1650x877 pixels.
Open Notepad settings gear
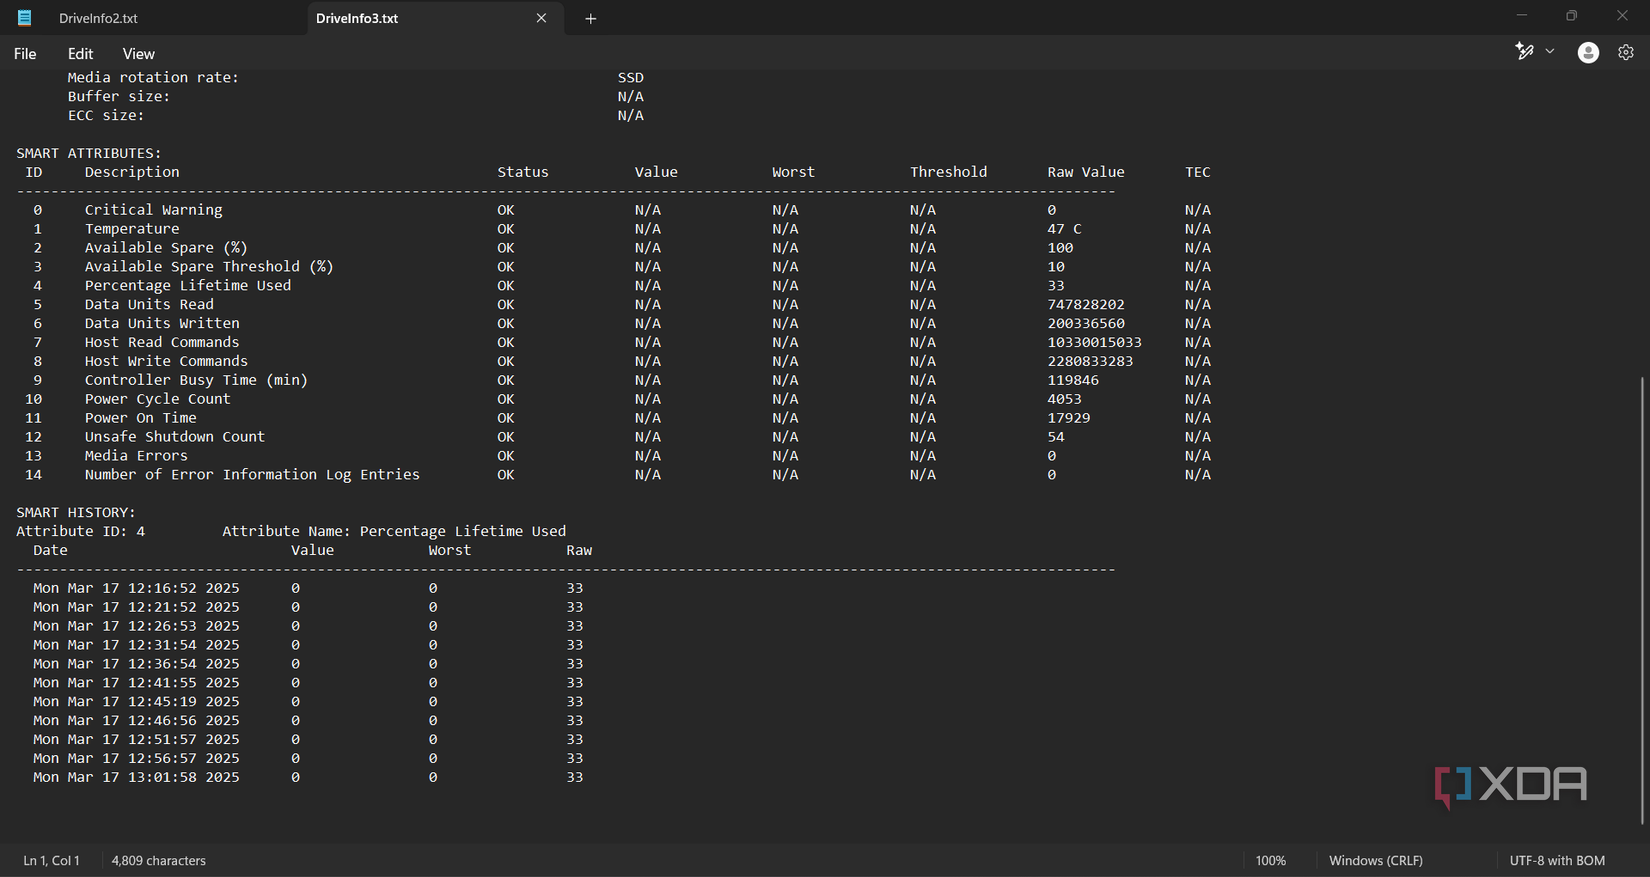pyautogui.click(x=1626, y=53)
